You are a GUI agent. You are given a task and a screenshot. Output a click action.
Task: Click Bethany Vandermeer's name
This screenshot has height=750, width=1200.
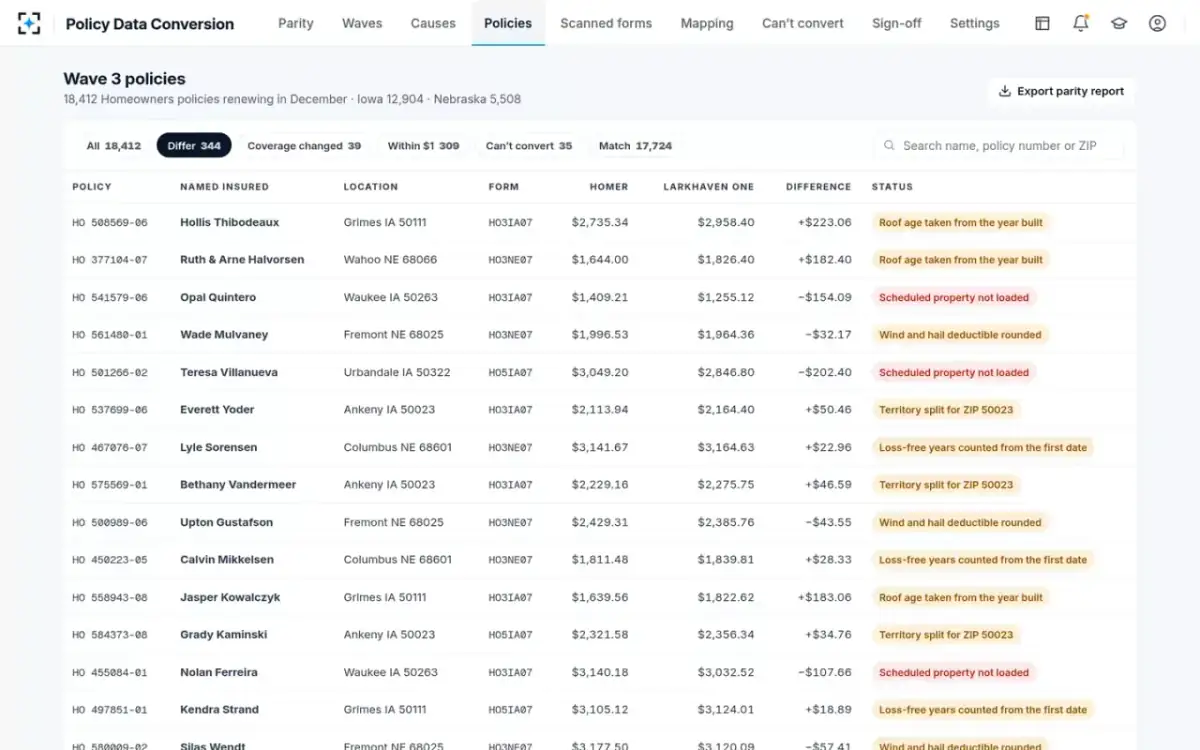238,485
